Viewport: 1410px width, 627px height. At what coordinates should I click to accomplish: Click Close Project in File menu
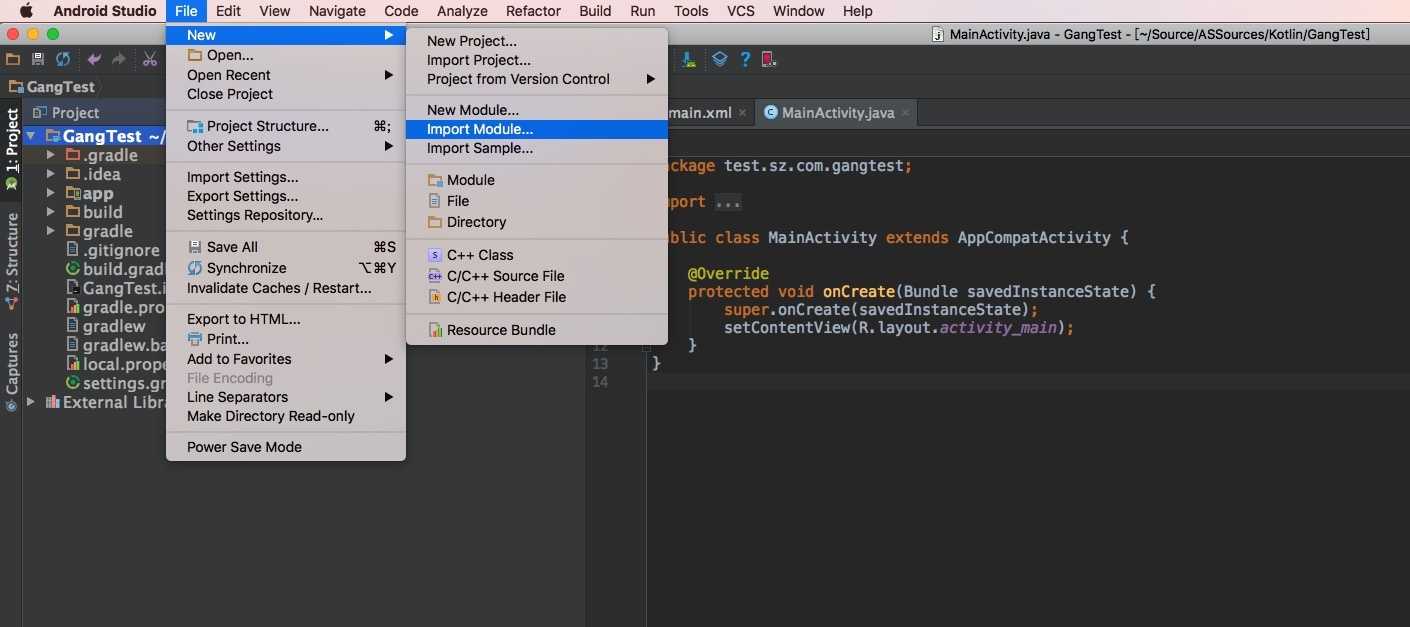286,94
